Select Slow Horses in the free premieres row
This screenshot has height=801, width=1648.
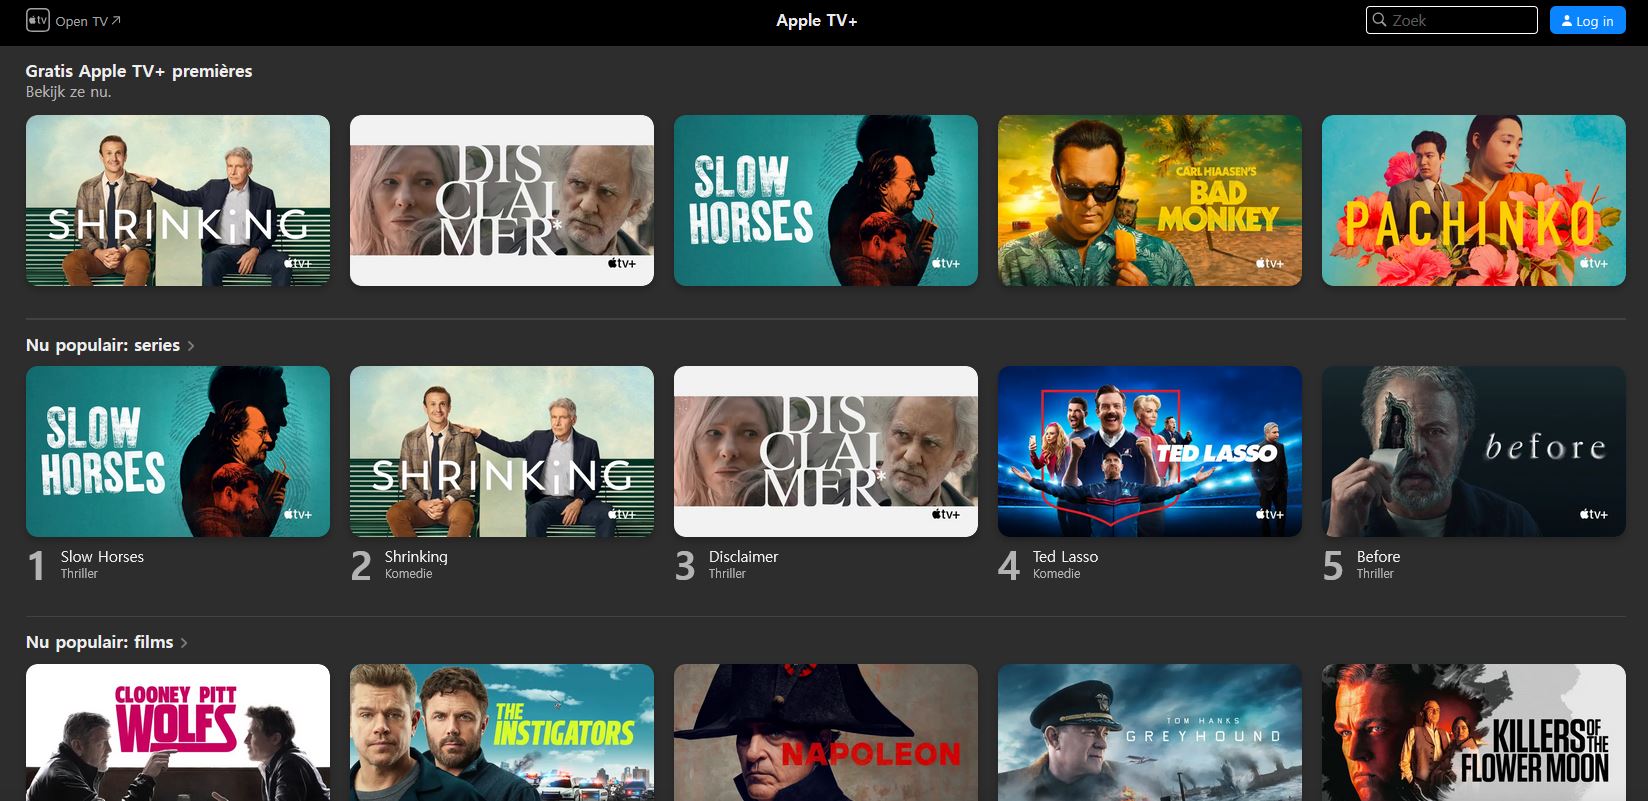[x=826, y=200]
